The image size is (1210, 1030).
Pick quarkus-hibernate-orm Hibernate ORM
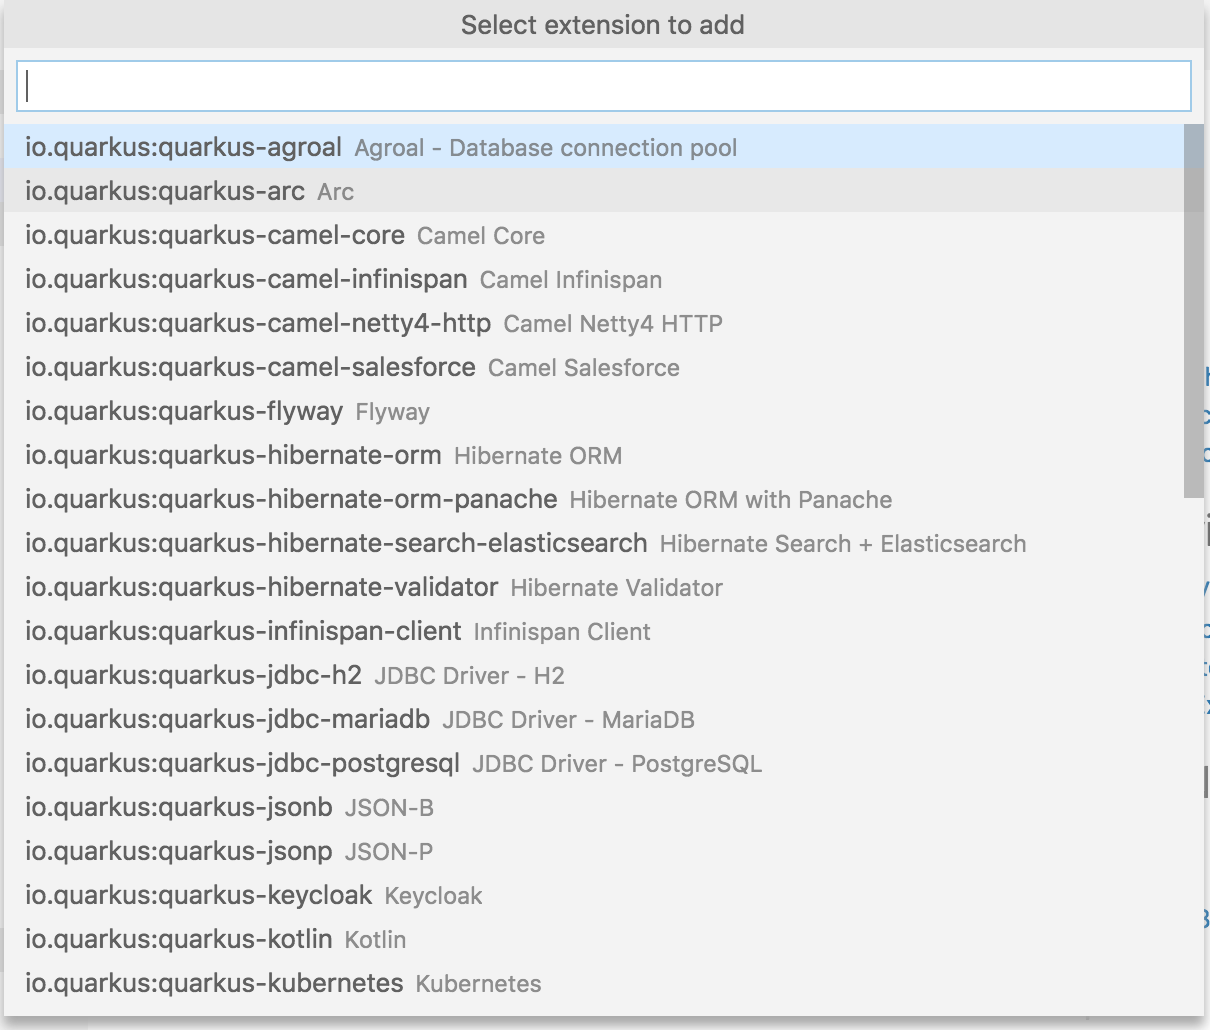pyautogui.click(x=594, y=455)
